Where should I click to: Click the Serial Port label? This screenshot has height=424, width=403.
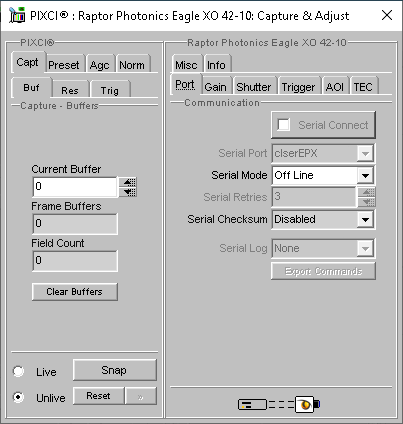click(243, 153)
